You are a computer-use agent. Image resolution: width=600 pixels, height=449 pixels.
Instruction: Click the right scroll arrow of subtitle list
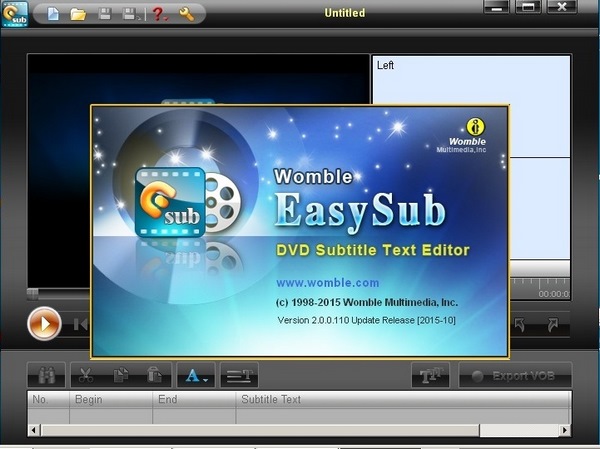tap(565, 430)
